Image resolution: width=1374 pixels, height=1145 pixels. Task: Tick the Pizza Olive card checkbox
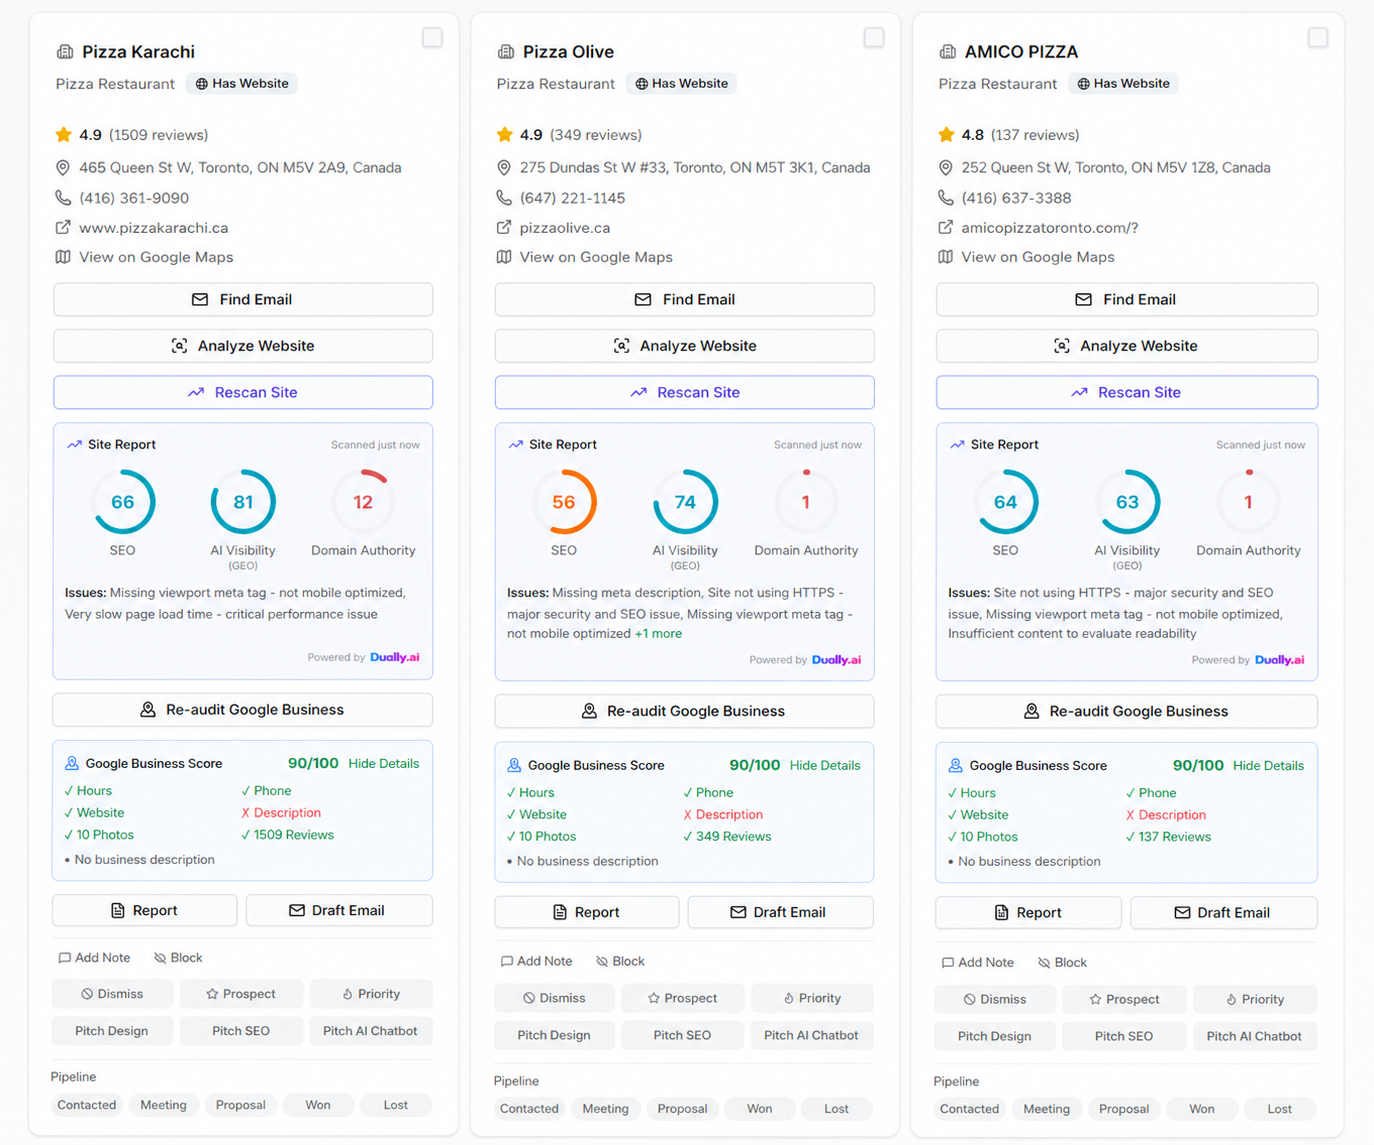(874, 38)
